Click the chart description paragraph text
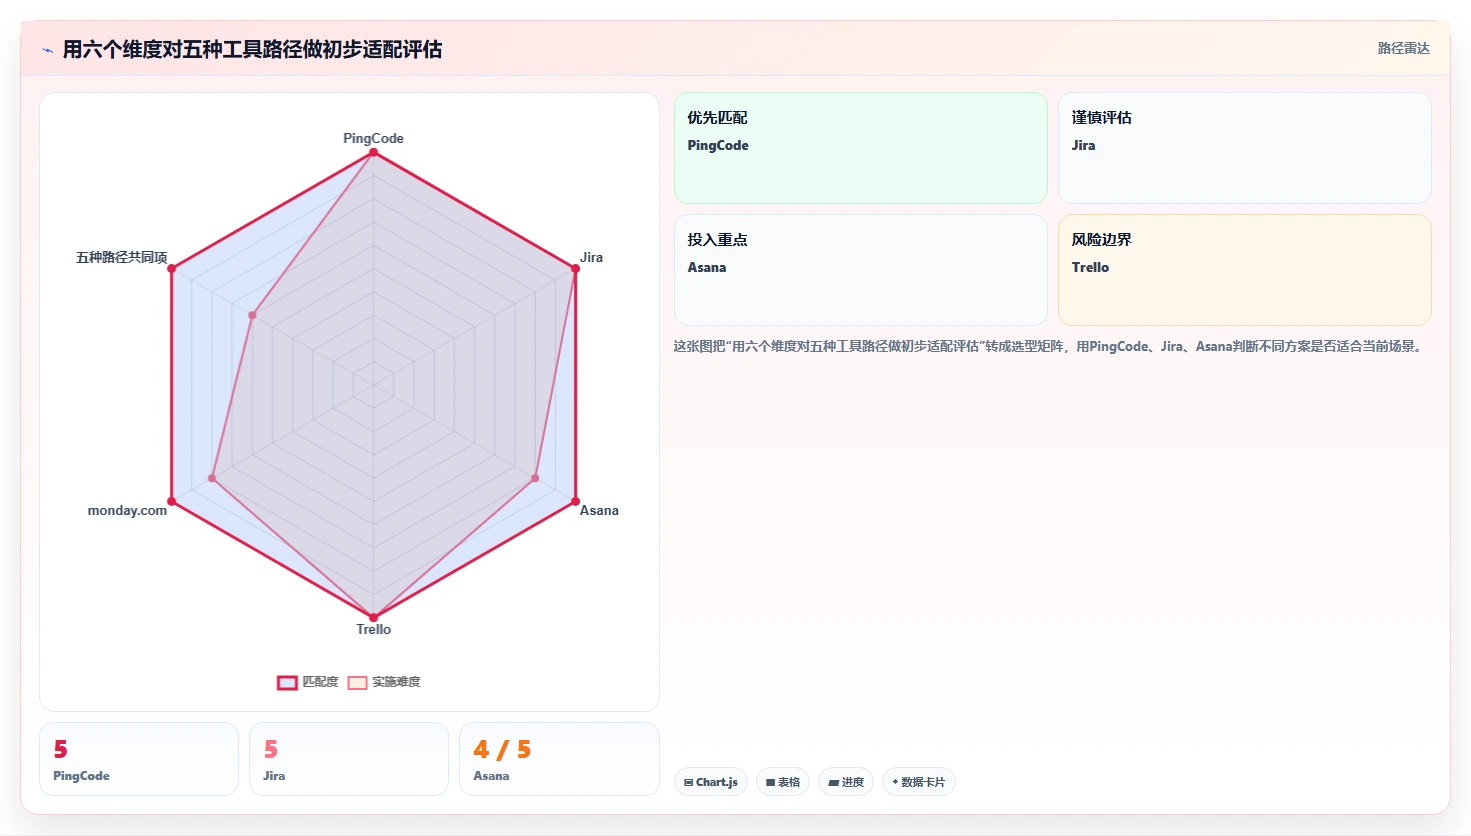The image size is (1471, 836). pos(1049,347)
